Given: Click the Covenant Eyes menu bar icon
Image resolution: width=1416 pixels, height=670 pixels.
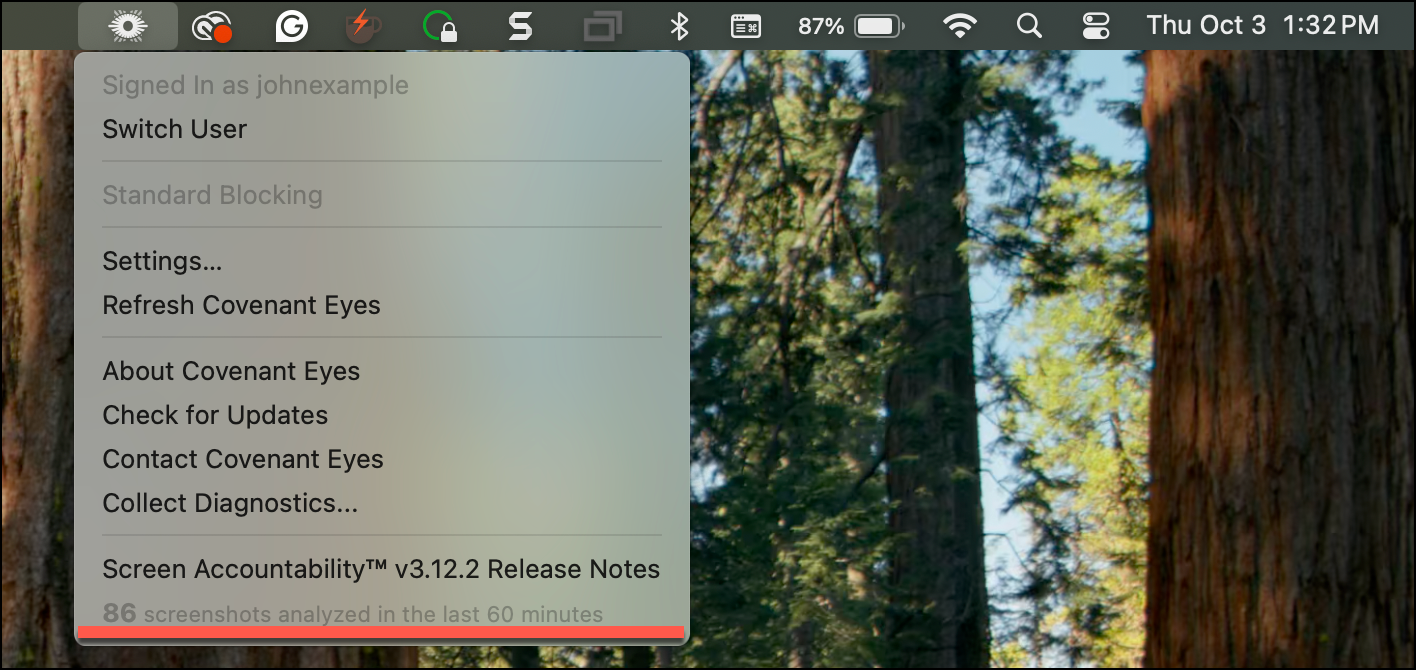Looking at the screenshot, I should pyautogui.click(x=128, y=26).
